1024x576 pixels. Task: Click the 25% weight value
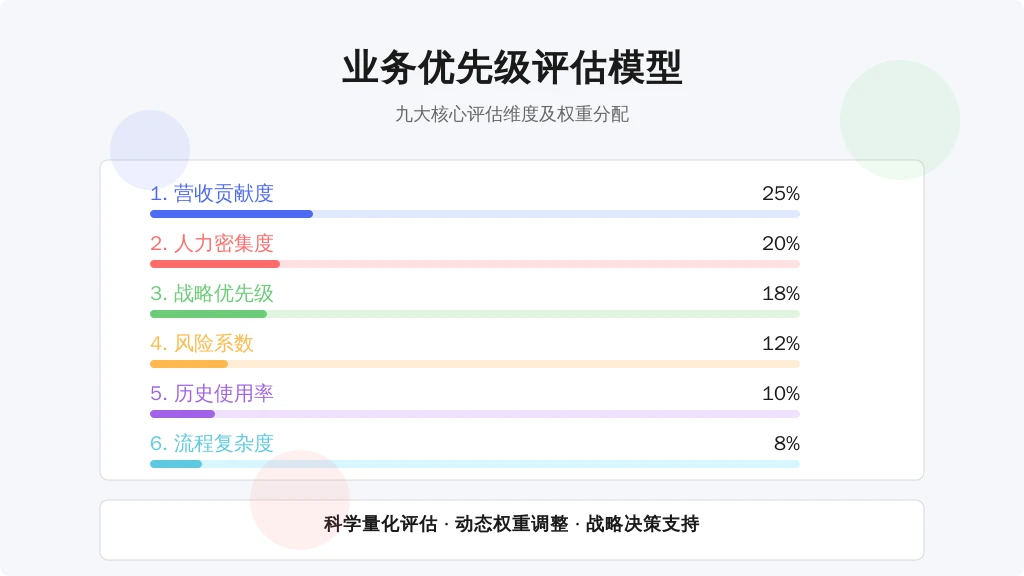(780, 193)
